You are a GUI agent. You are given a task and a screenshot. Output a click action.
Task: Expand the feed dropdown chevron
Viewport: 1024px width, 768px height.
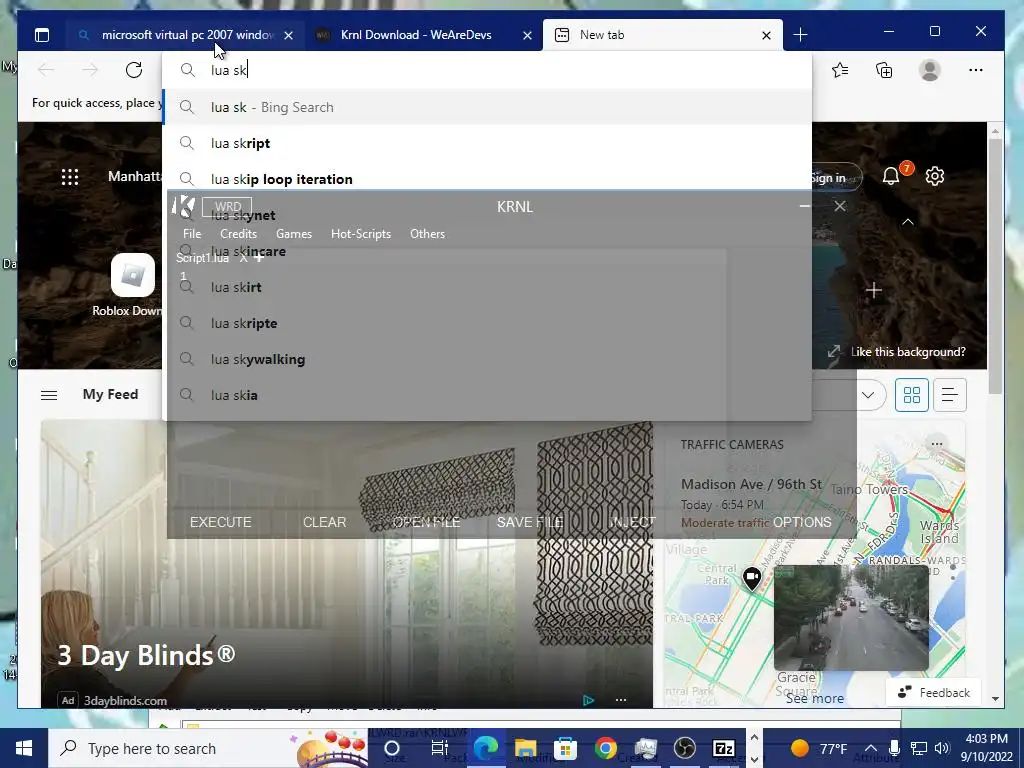[867, 395]
